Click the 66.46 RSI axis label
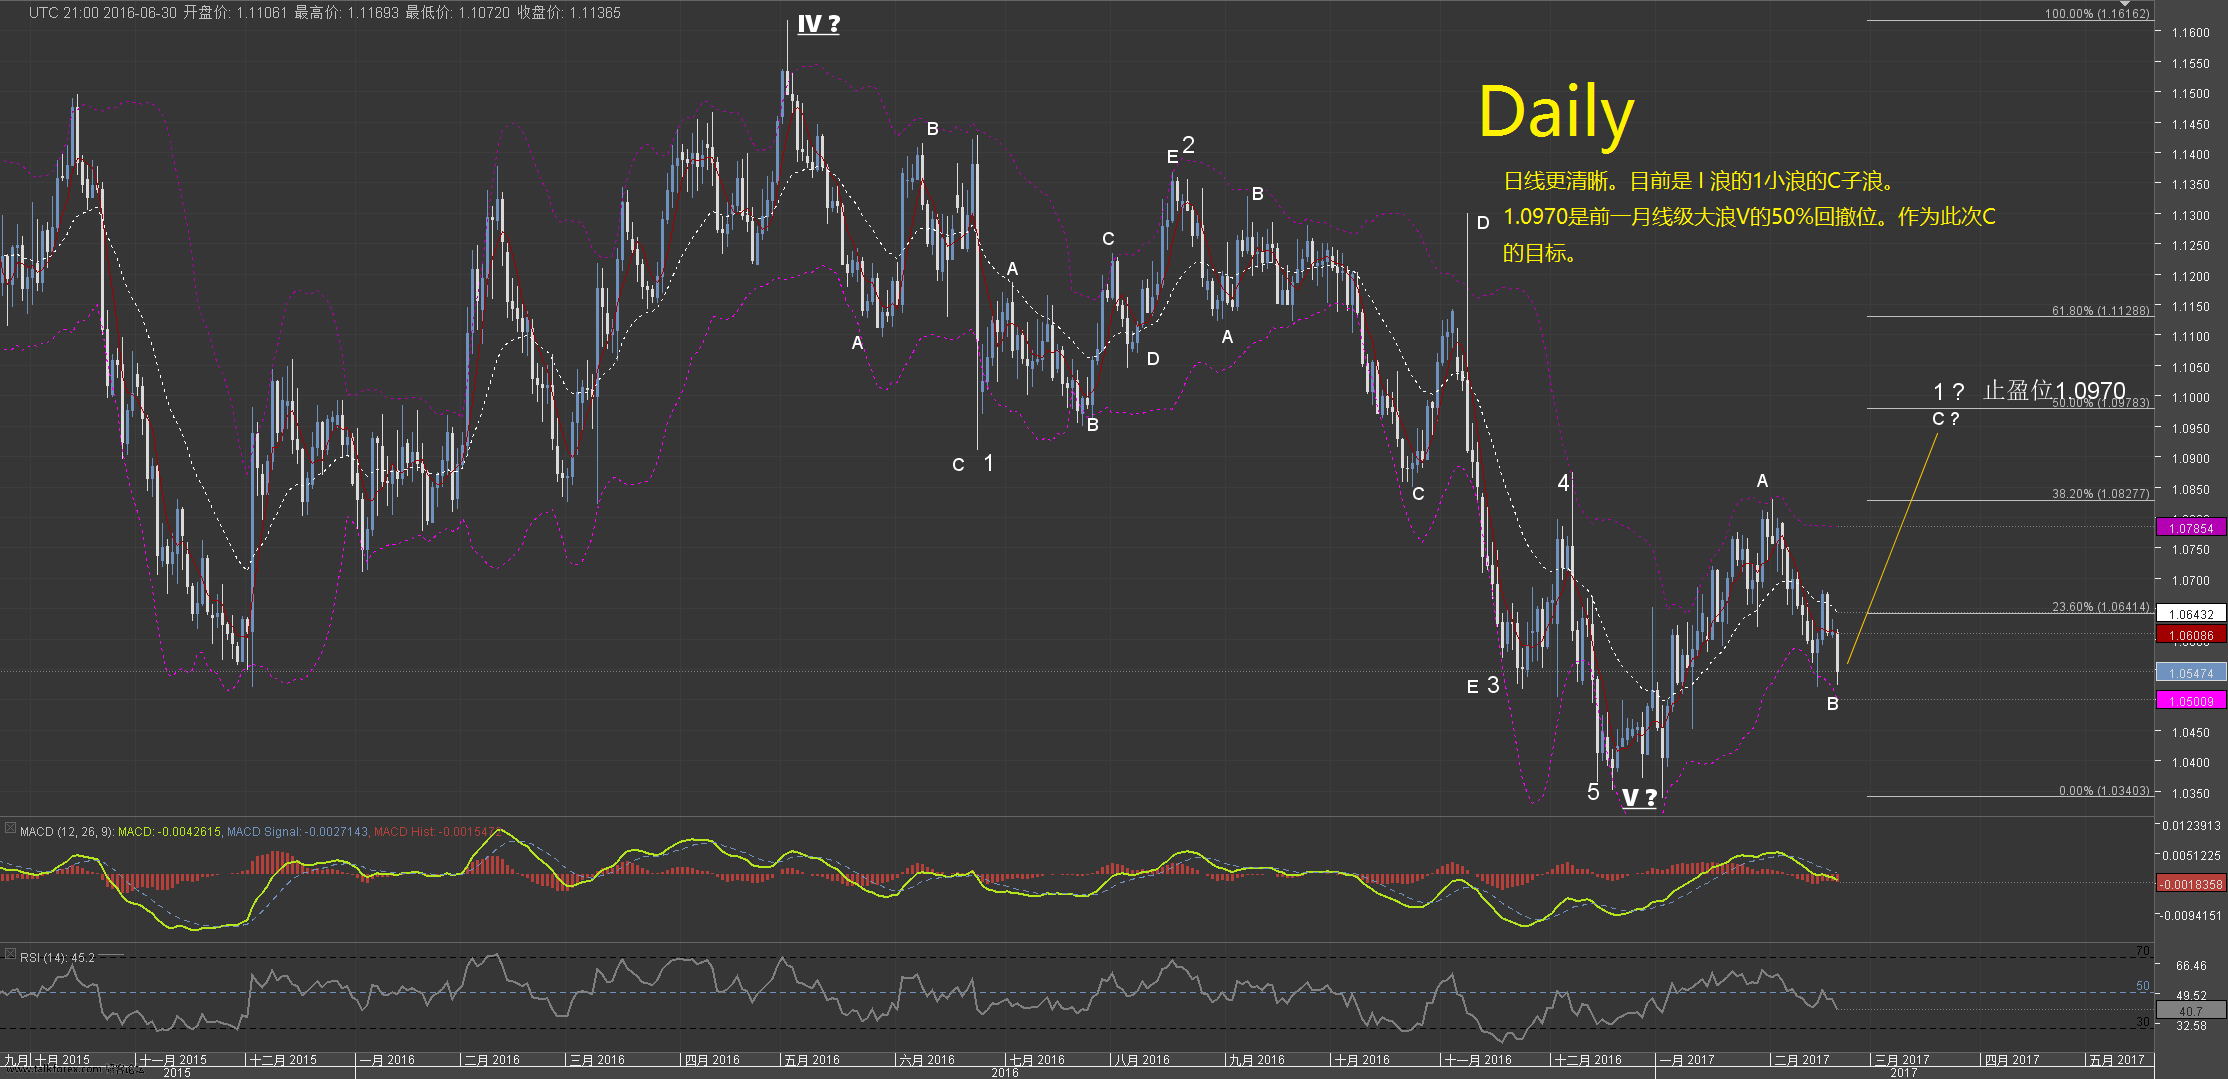2228x1079 pixels. (2191, 966)
